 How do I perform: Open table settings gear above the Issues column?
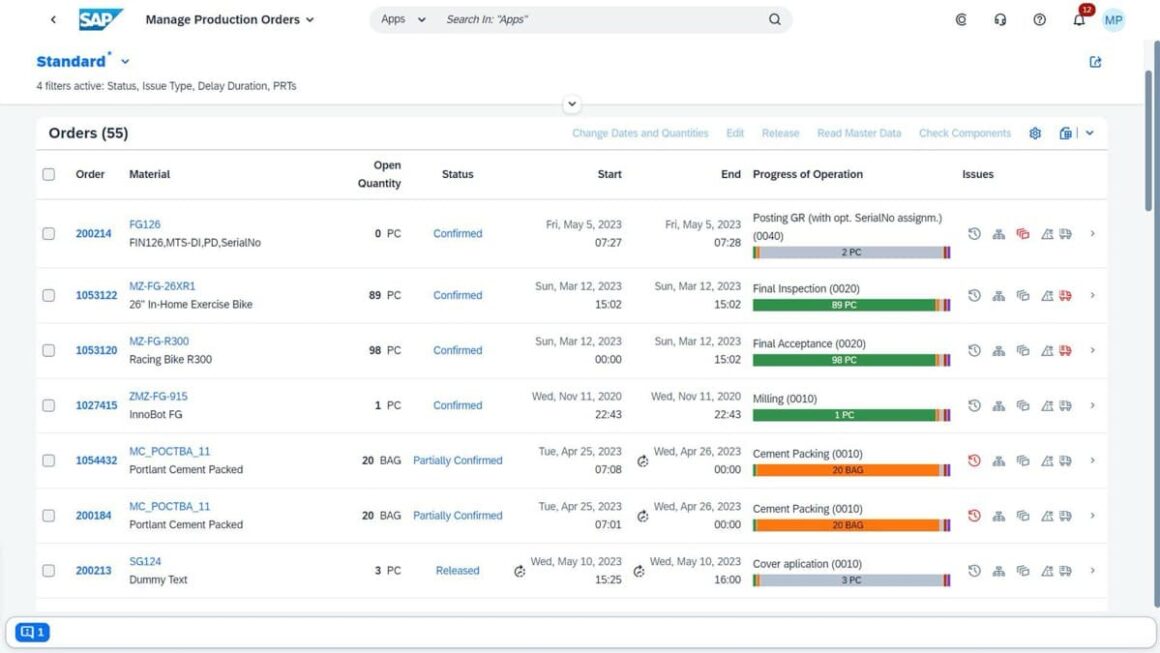1035,132
